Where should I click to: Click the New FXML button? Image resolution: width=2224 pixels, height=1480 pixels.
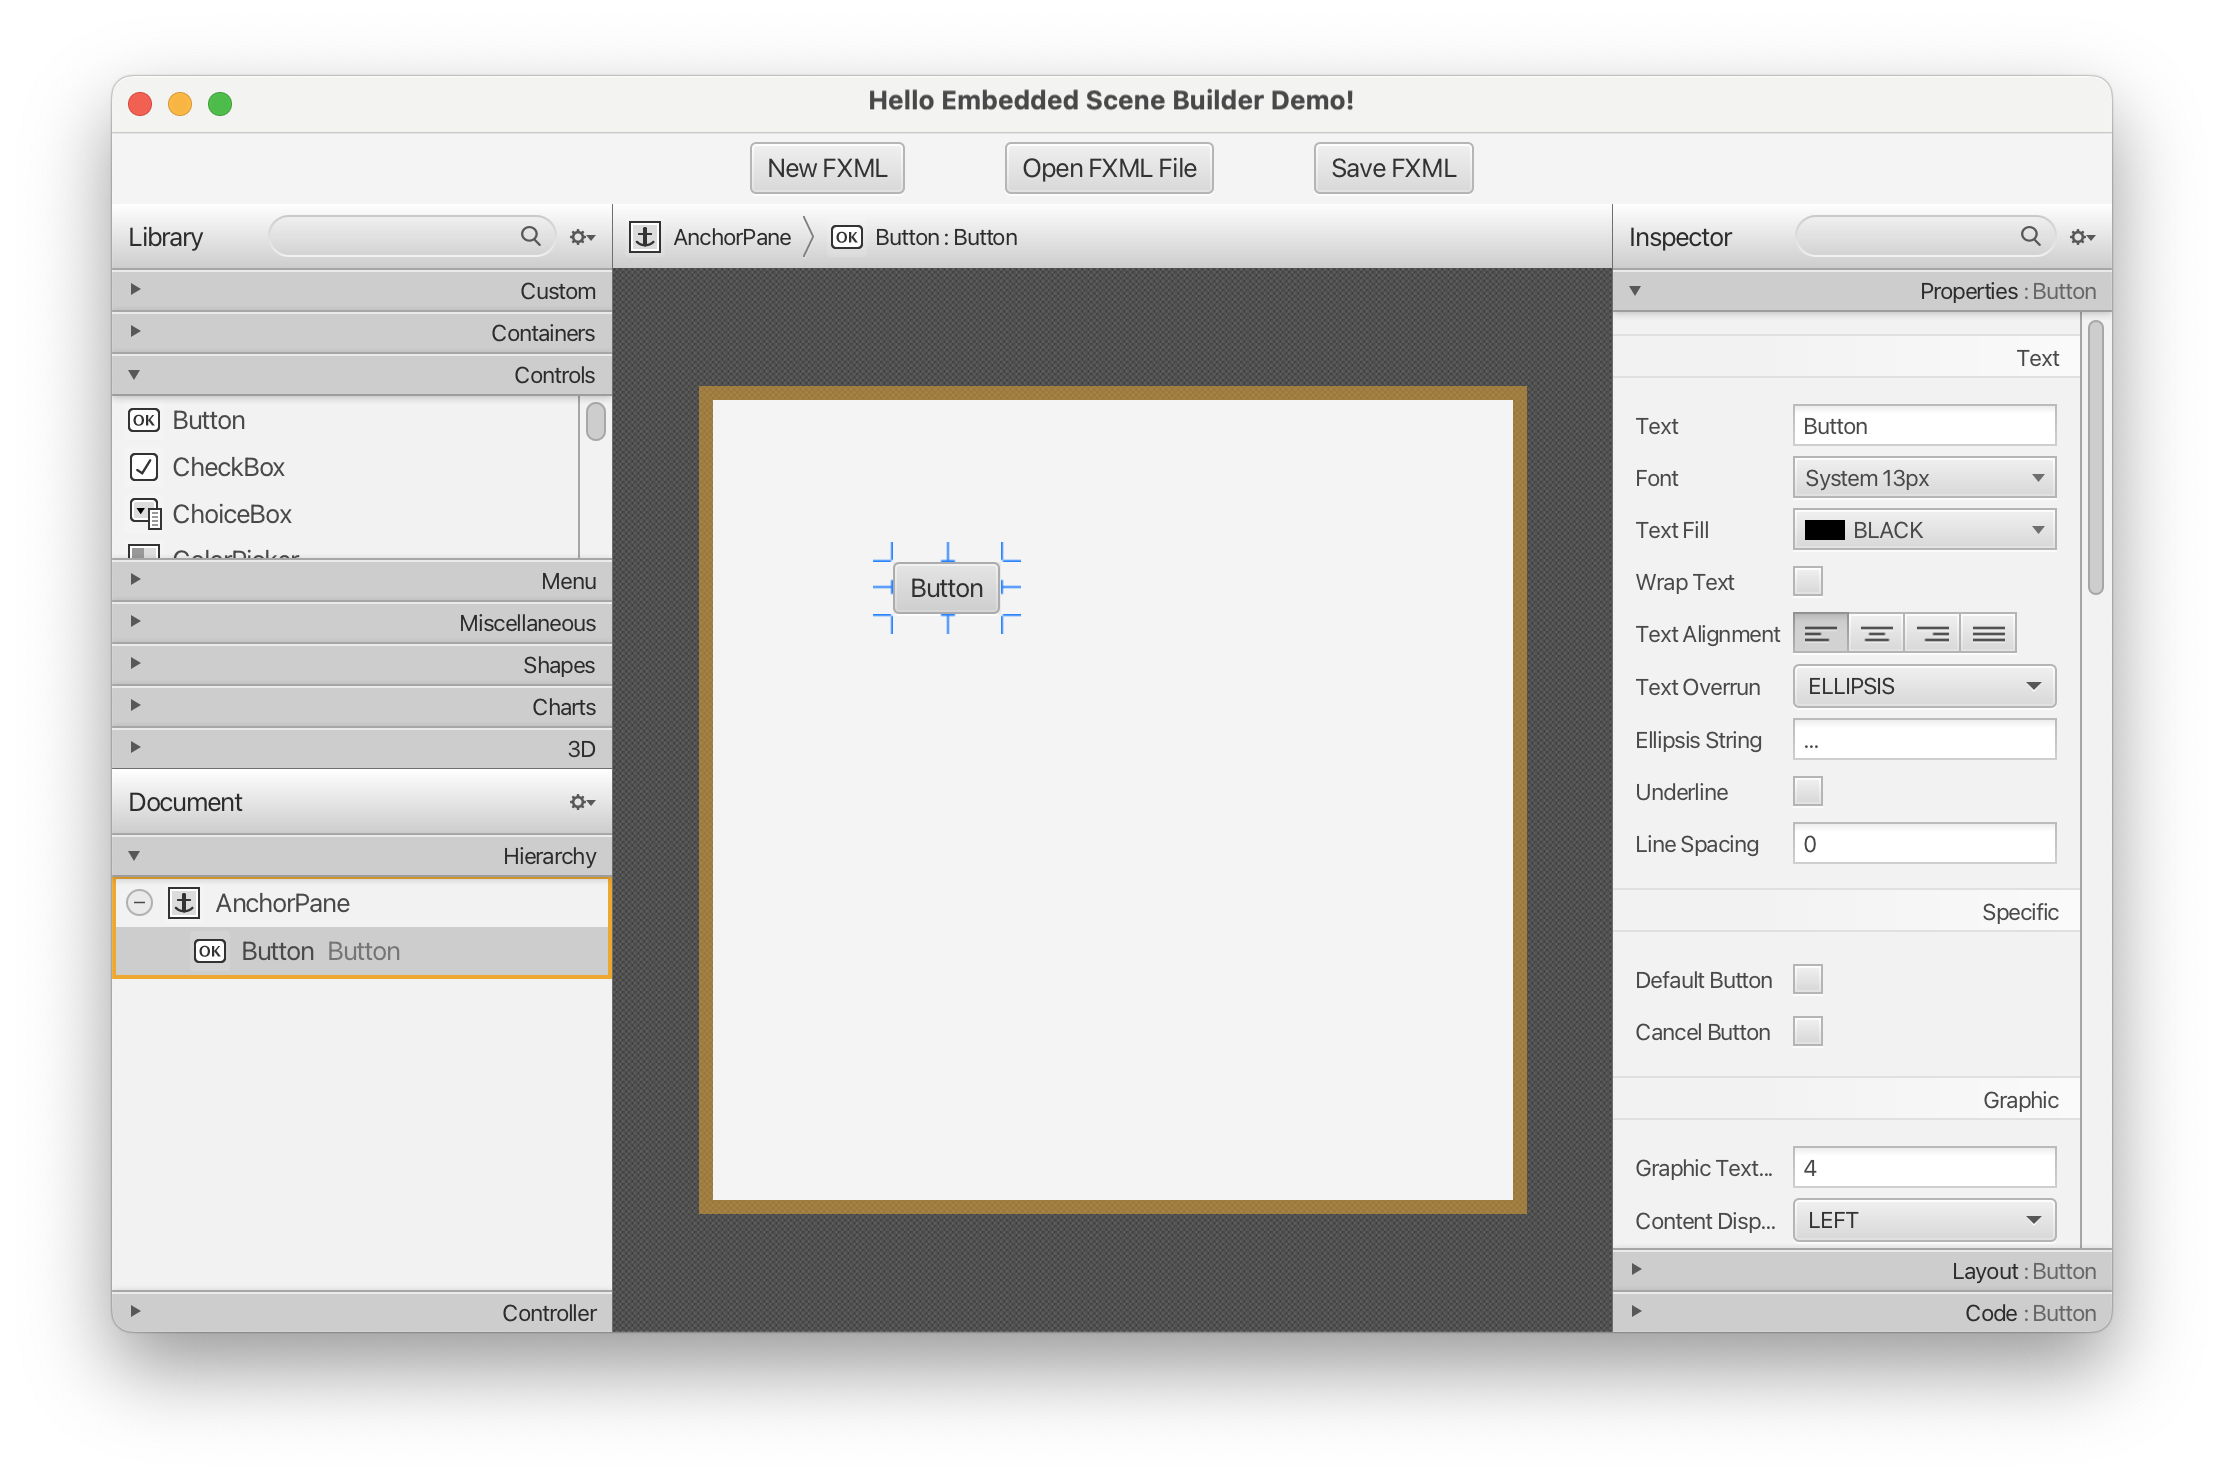point(826,165)
